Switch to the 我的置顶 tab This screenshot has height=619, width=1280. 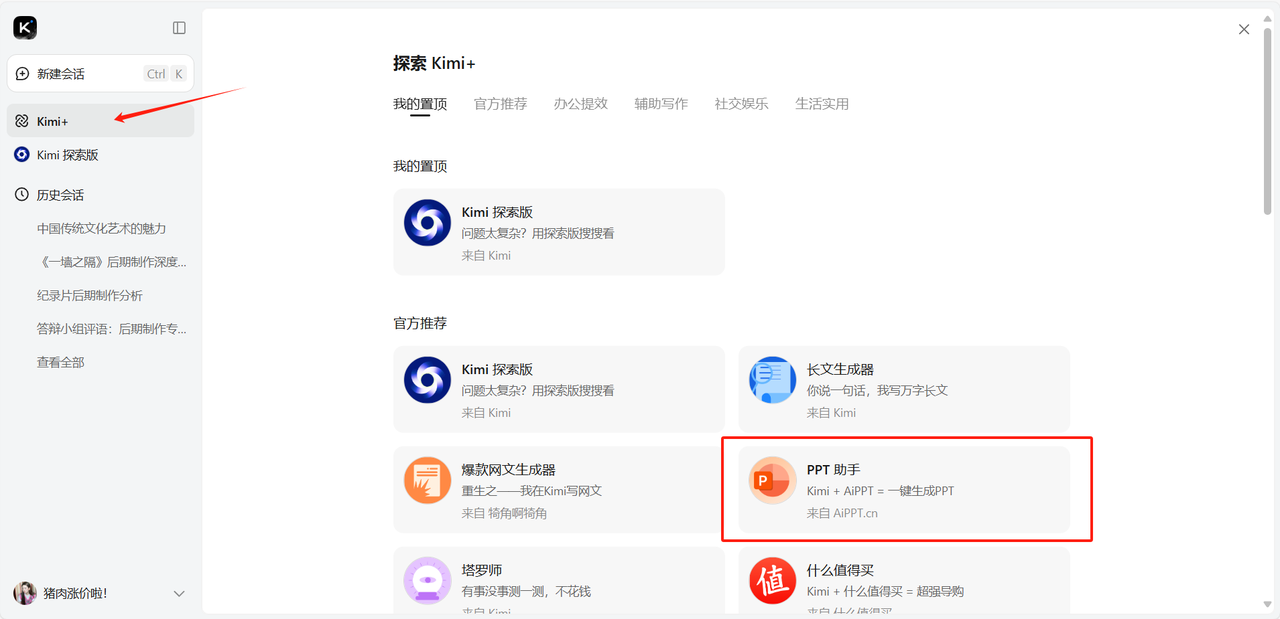tap(420, 104)
